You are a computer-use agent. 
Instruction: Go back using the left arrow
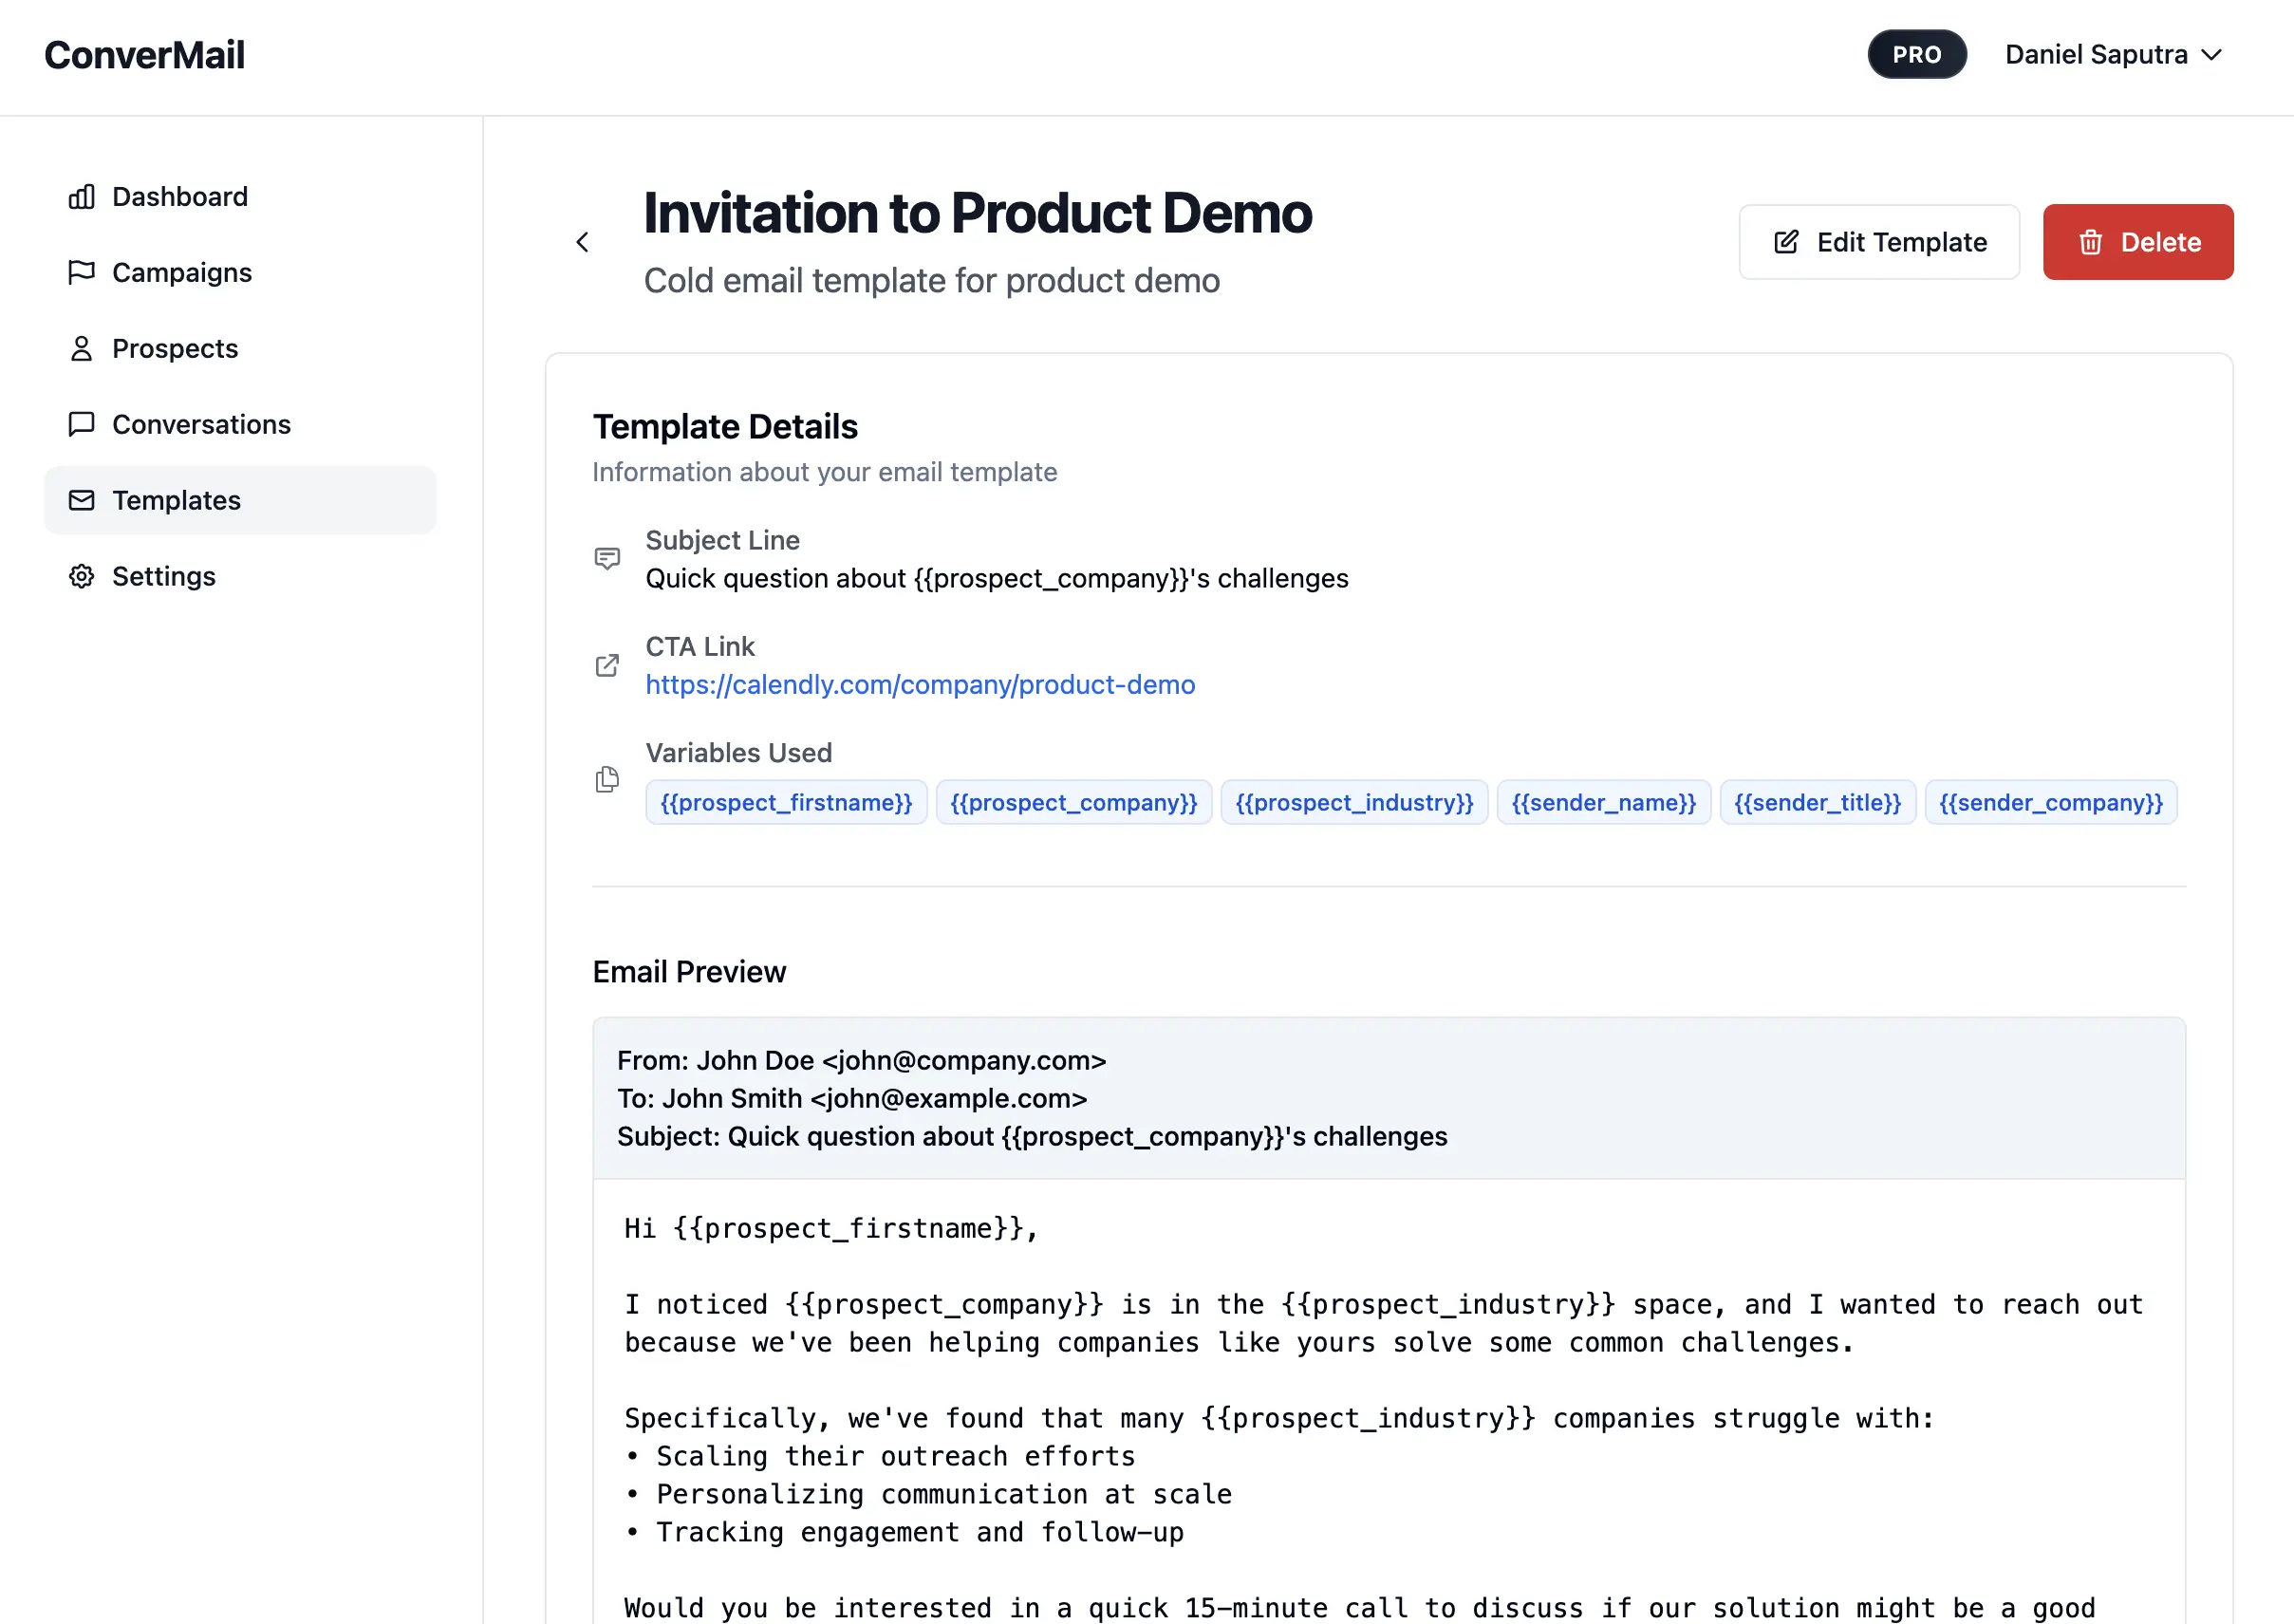582,242
